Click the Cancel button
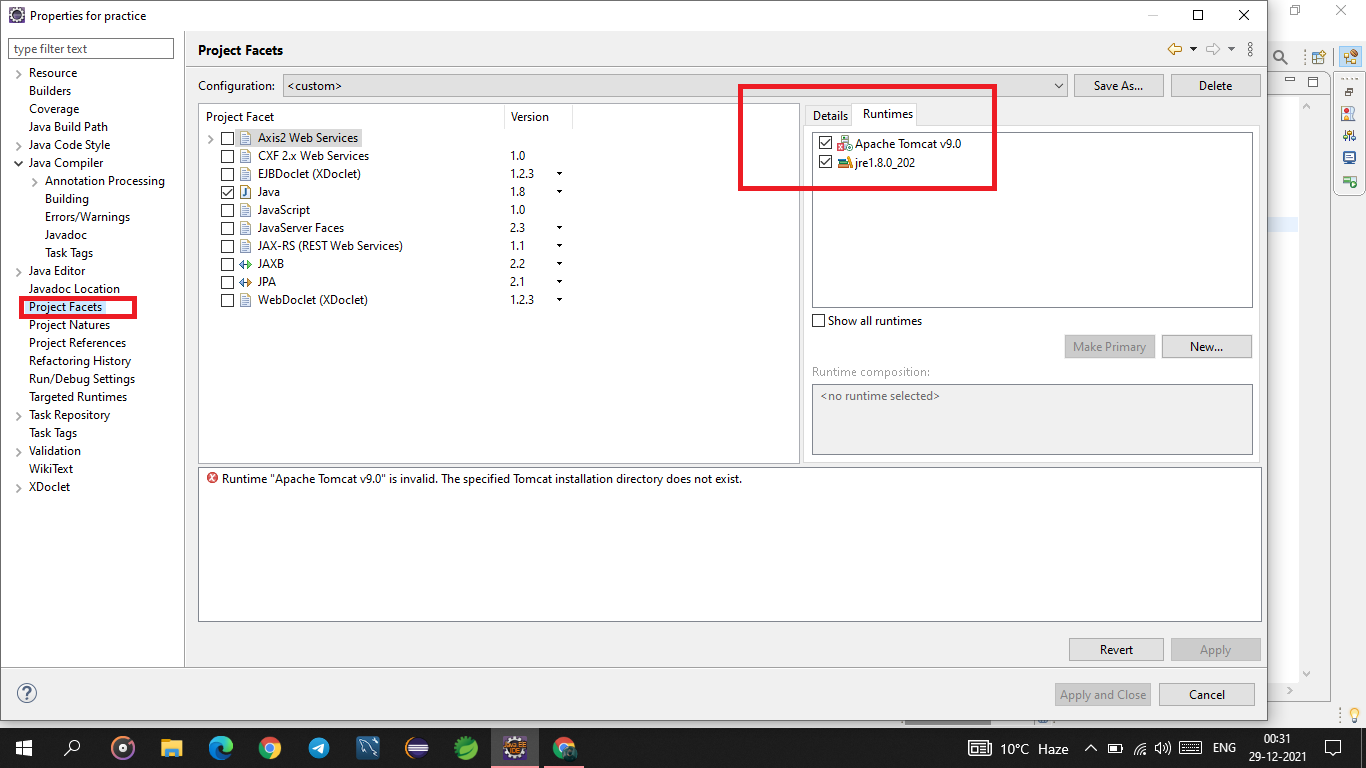The image size is (1366, 768). (x=1207, y=695)
